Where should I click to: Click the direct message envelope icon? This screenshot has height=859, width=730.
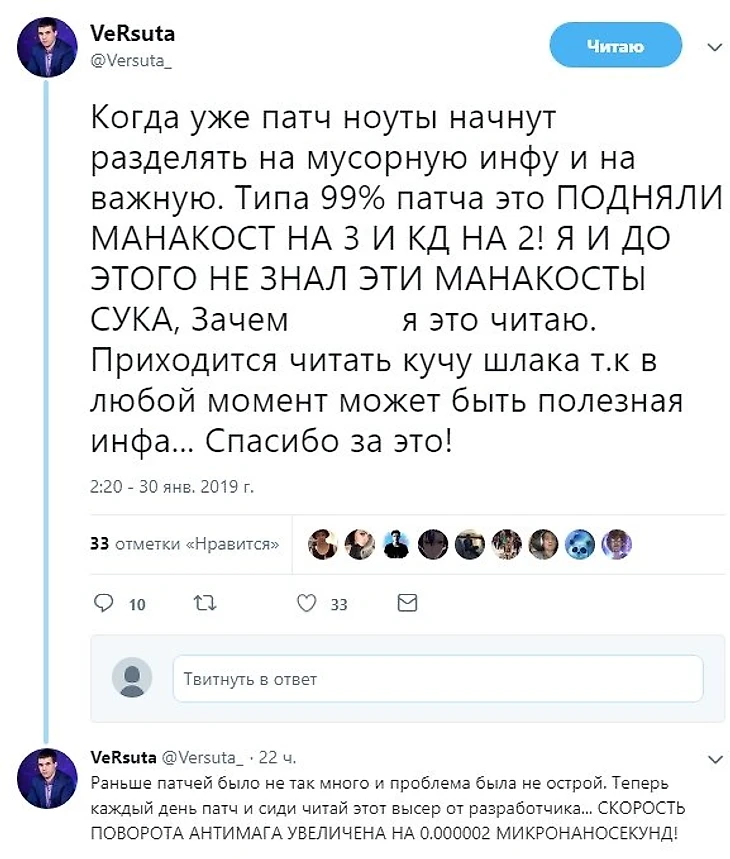(407, 603)
